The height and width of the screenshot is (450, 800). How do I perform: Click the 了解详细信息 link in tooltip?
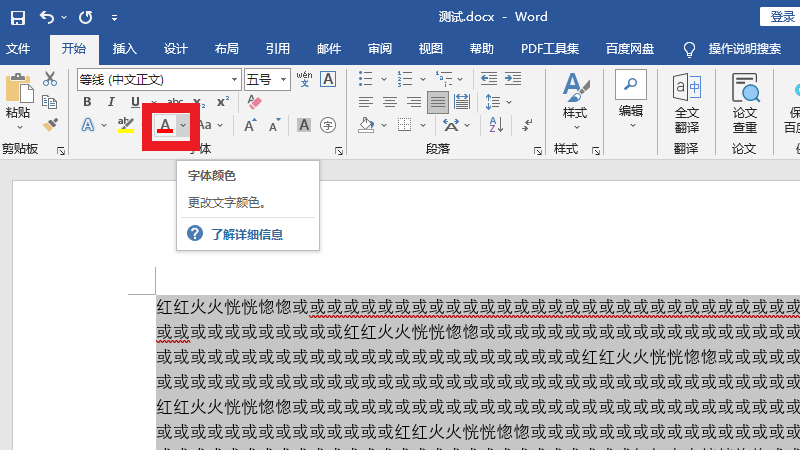246,234
